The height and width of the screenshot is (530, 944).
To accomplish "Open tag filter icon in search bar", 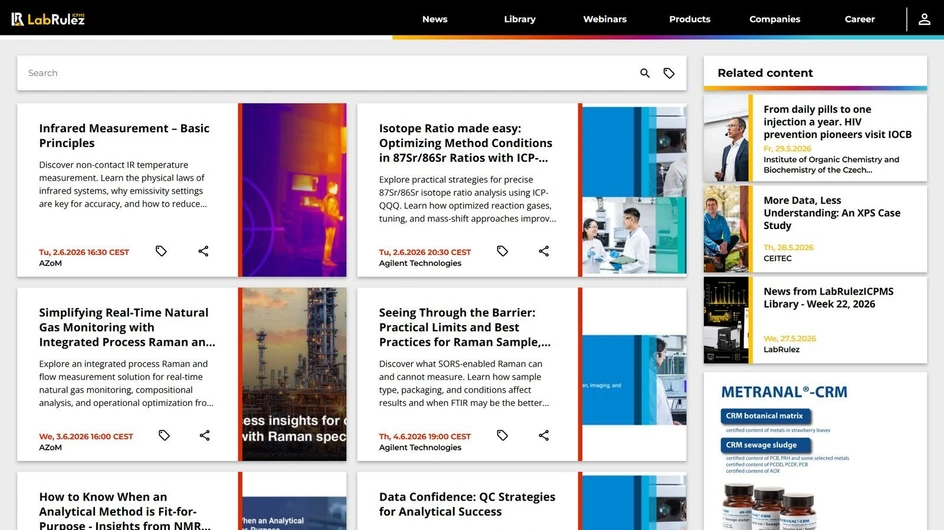I will coord(669,73).
